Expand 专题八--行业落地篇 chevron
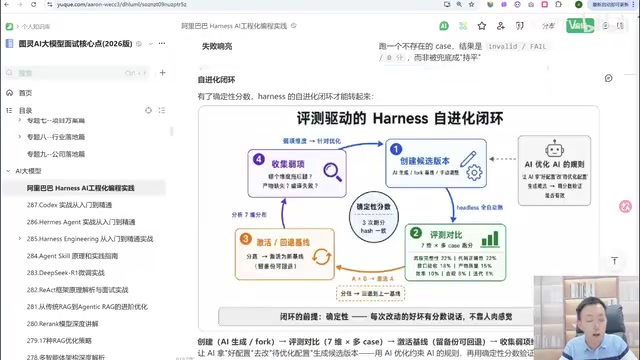Viewport: 640px width, 360px height. pos(19,137)
